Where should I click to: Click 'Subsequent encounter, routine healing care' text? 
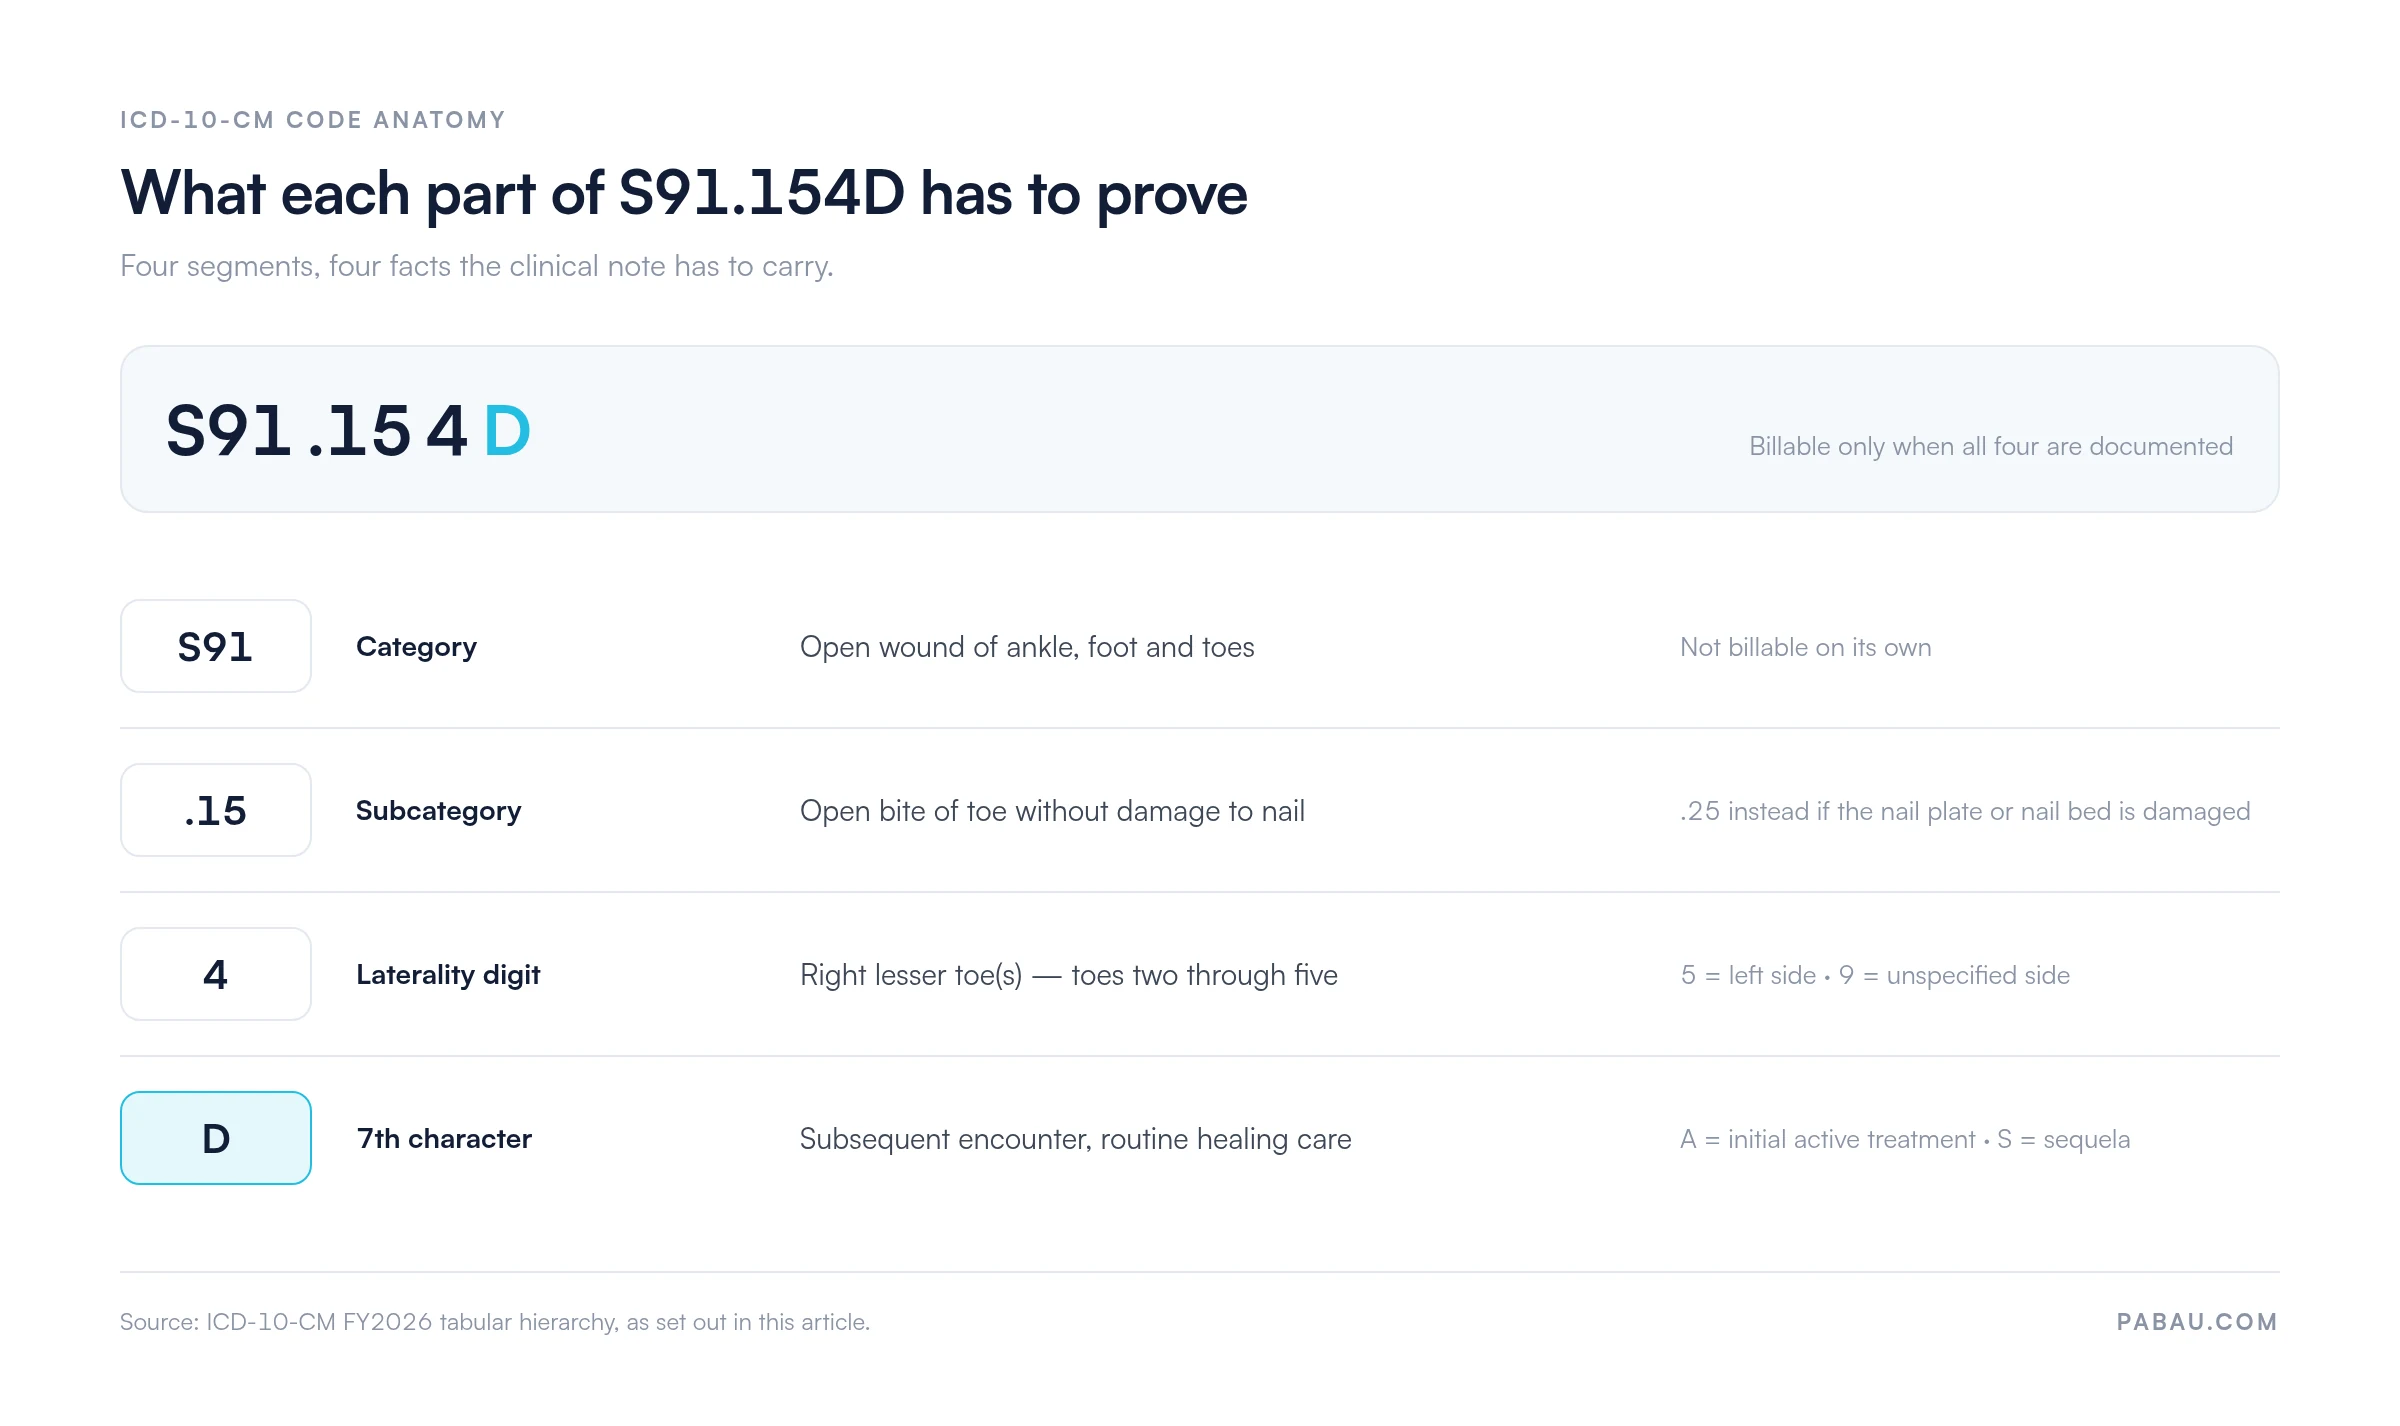1075,1139
